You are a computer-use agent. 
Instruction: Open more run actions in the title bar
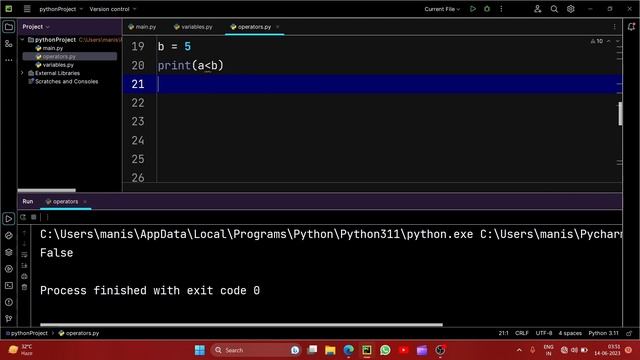point(501,9)
